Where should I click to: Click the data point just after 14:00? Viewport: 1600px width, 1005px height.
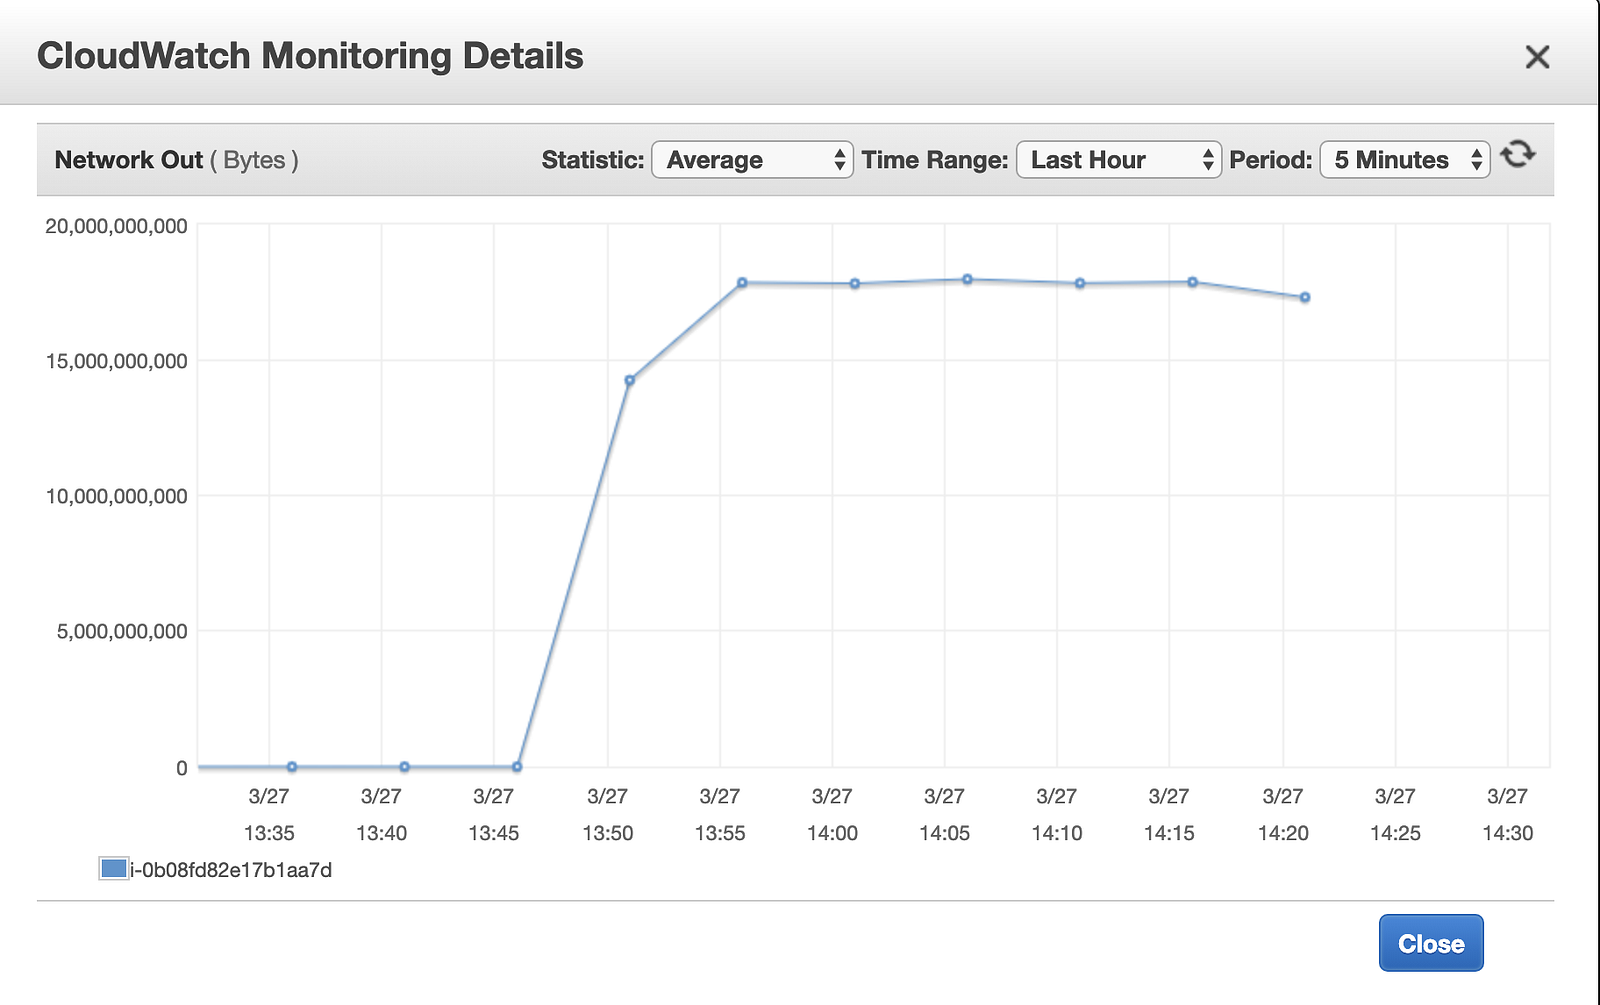855,284
